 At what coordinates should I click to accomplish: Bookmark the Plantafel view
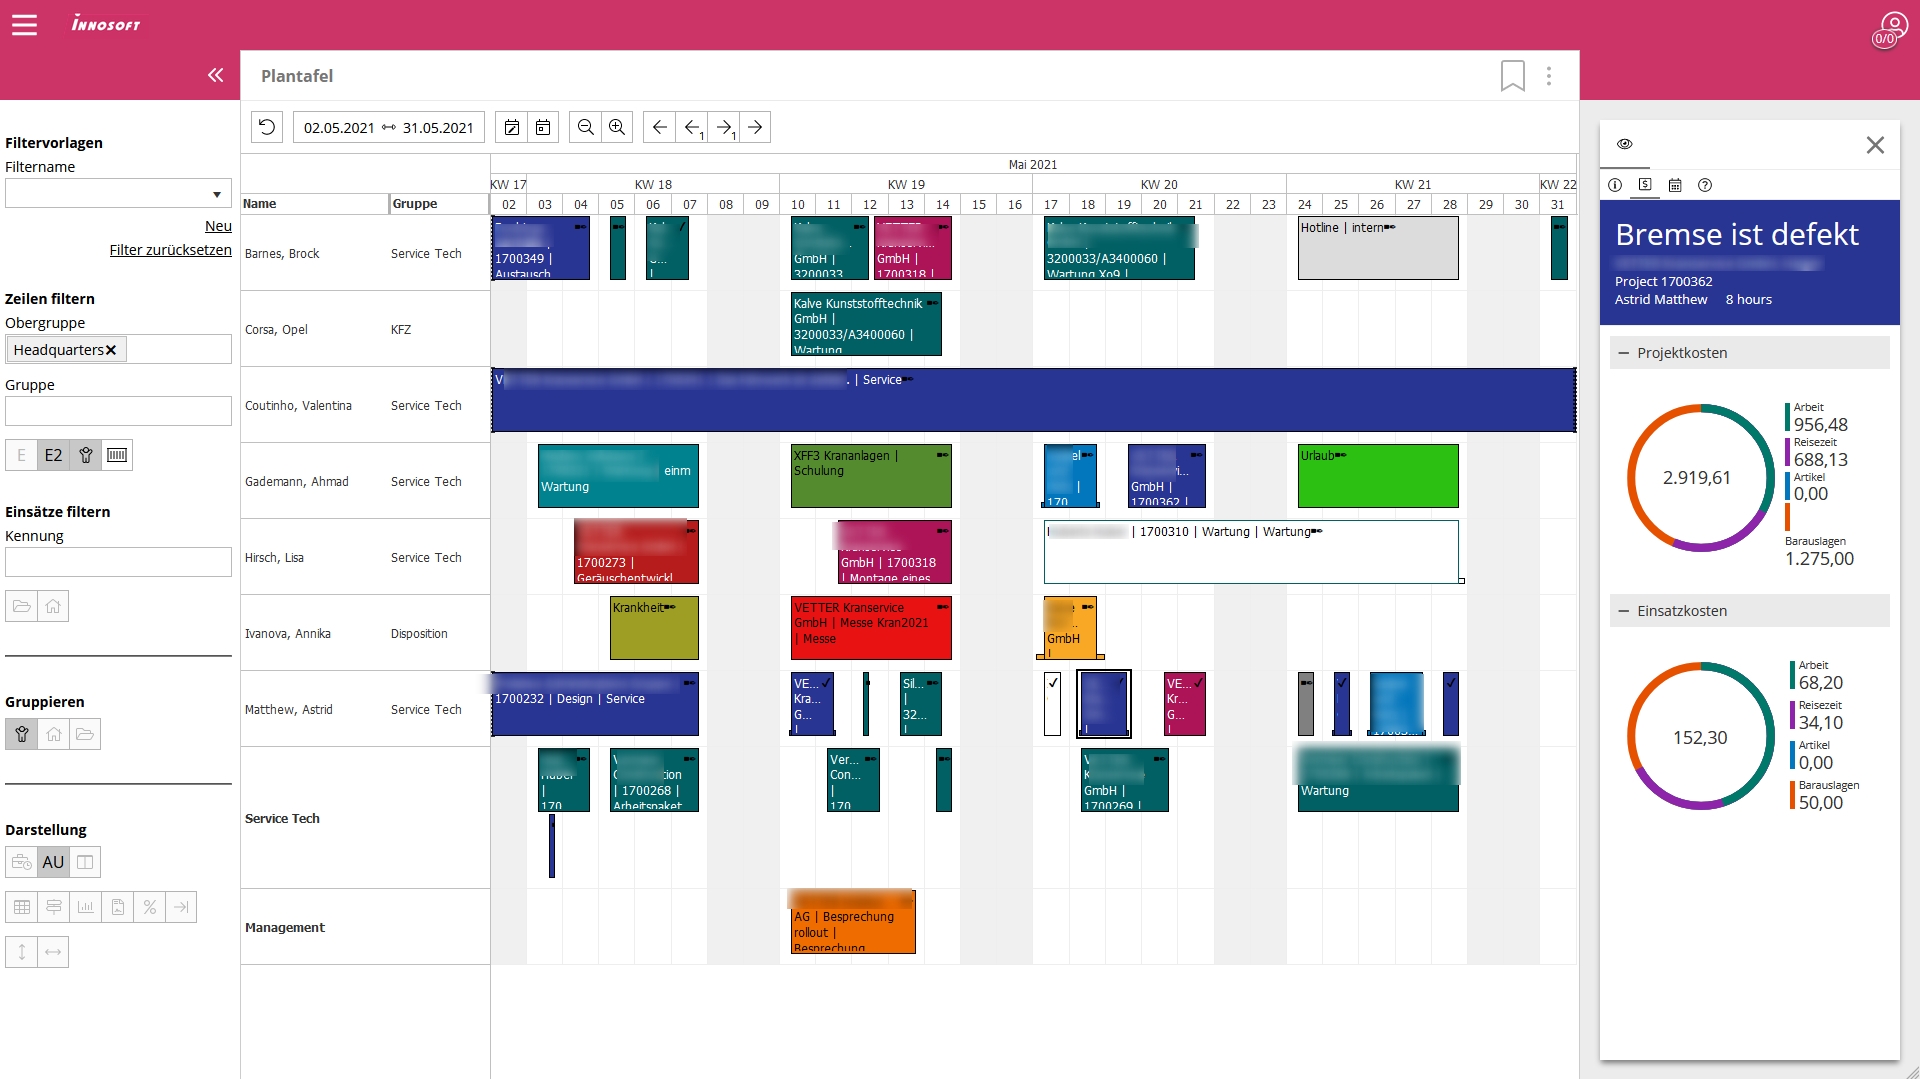[x=1512, y=76]
